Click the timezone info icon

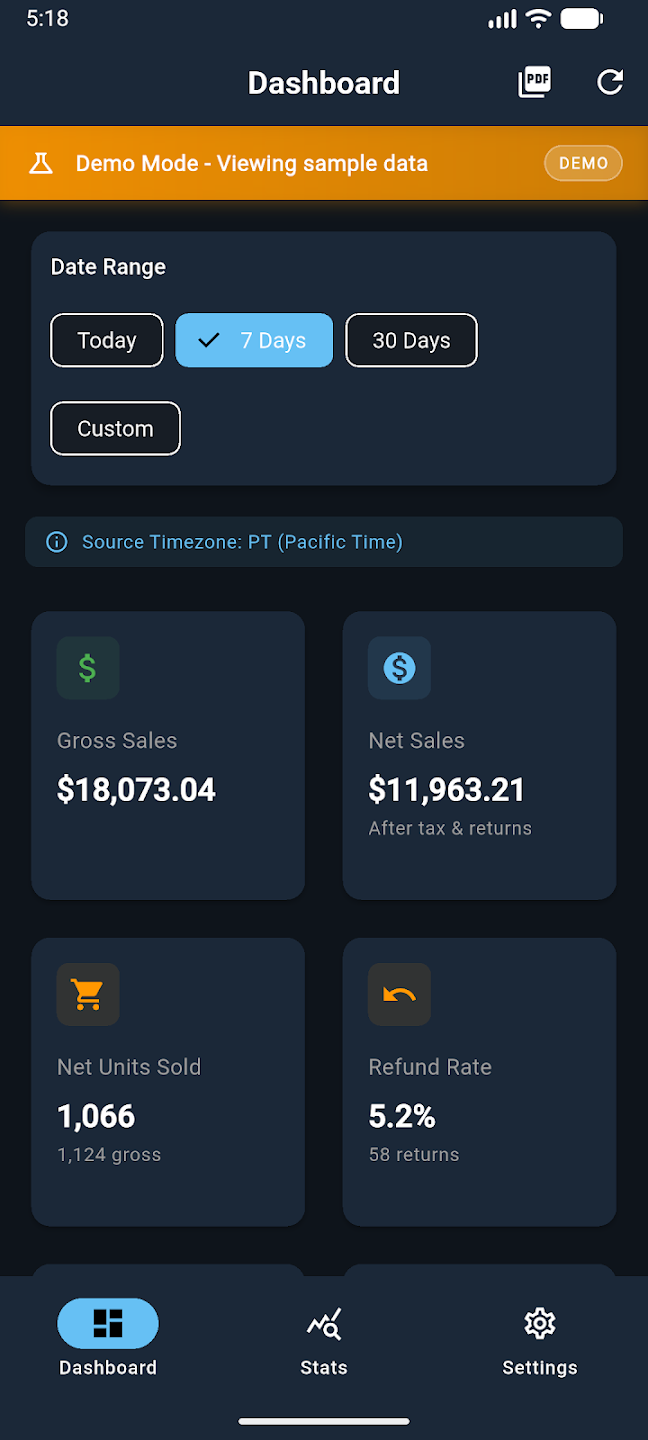pos(57,541)
